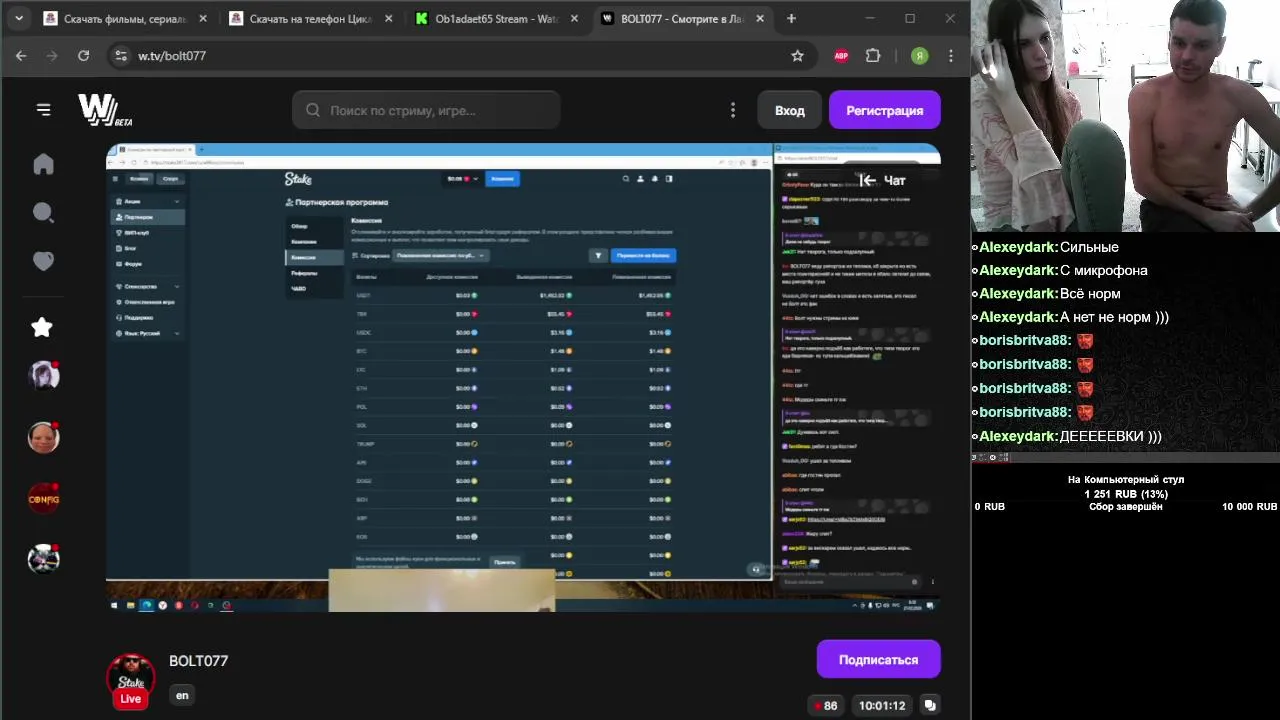Open the site's vertical dots options menu
Screen dimensions: 1280x720
[x=733, y=110]
